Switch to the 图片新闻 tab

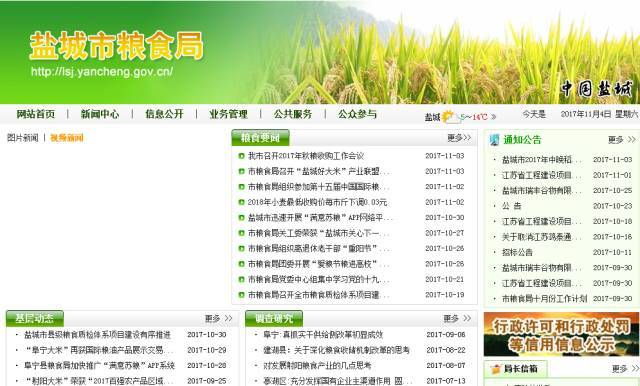(x=22, y=138)
